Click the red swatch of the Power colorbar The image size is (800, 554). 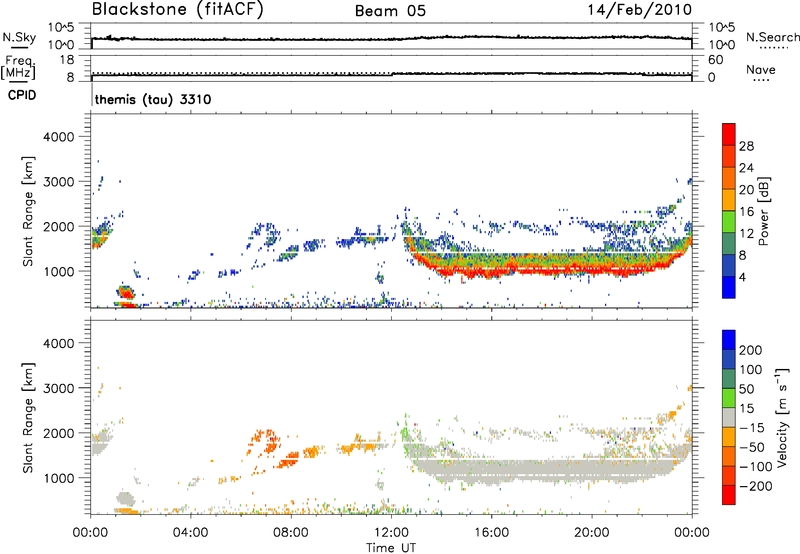[729, 134]
